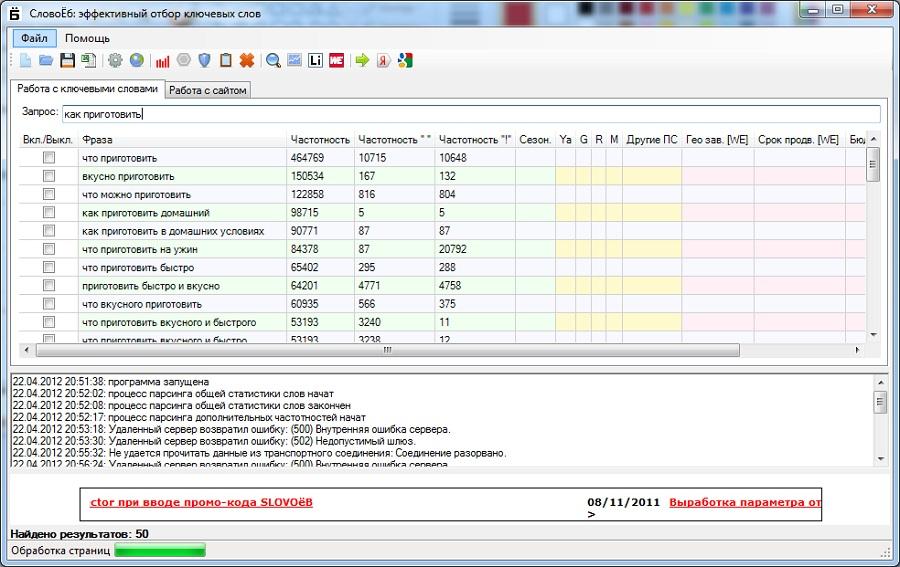This screenshot has height=567, width=900.
Task: Open settings via the gear icon
Action: coord(115,60)
